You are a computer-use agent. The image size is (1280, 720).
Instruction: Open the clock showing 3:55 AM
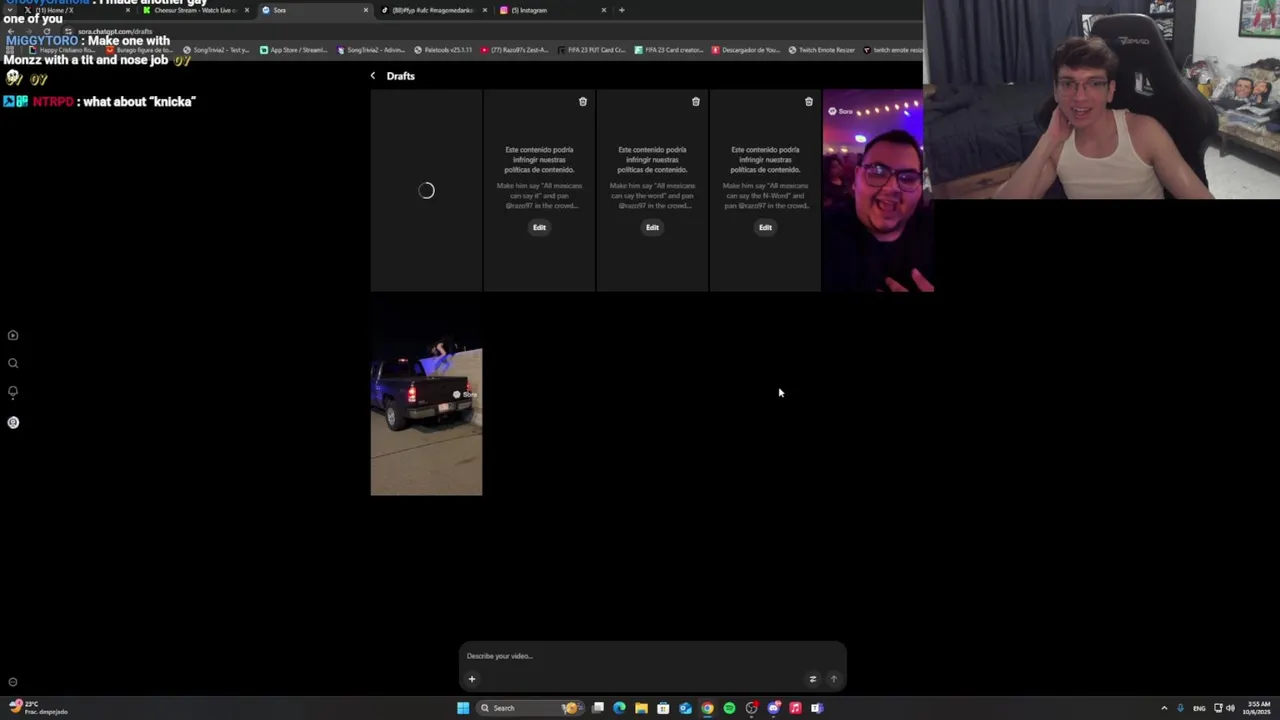pyautogui.click(x=1256, y=708)
